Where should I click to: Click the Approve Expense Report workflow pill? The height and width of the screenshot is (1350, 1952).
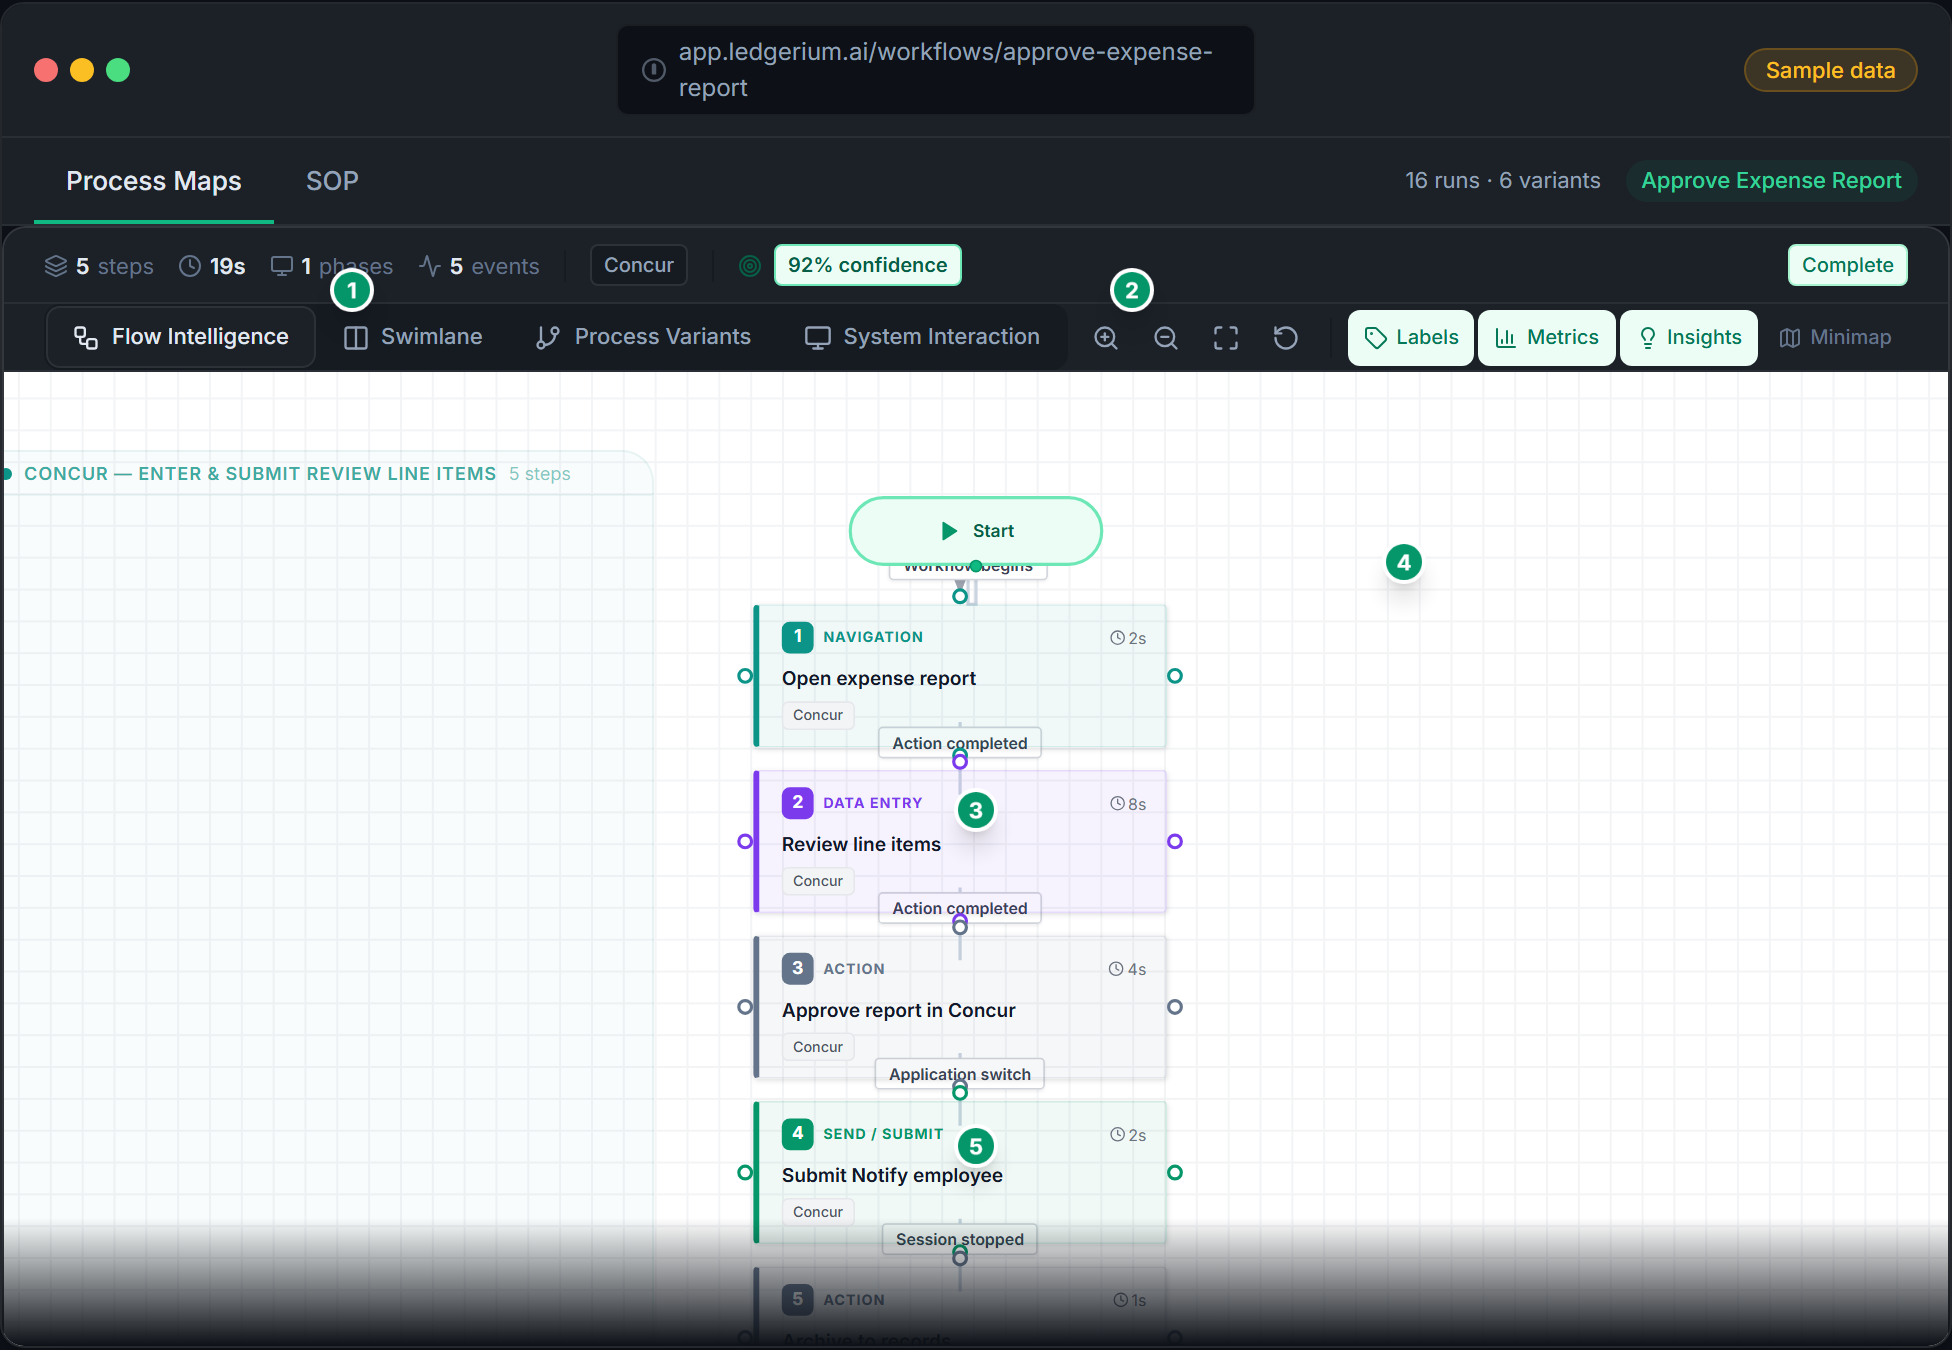pos(1771,181)
